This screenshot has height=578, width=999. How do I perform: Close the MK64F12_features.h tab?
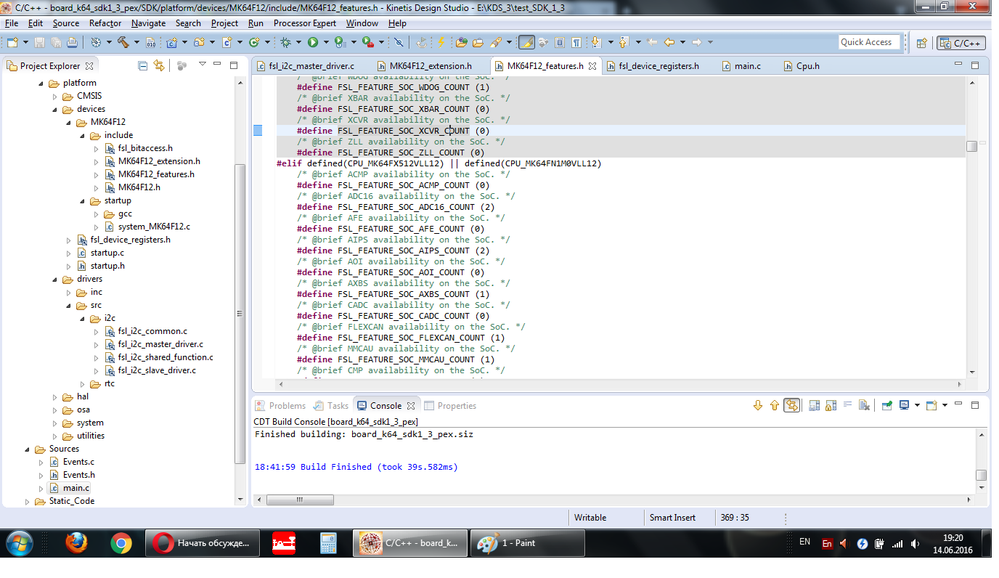coord(593,66)
